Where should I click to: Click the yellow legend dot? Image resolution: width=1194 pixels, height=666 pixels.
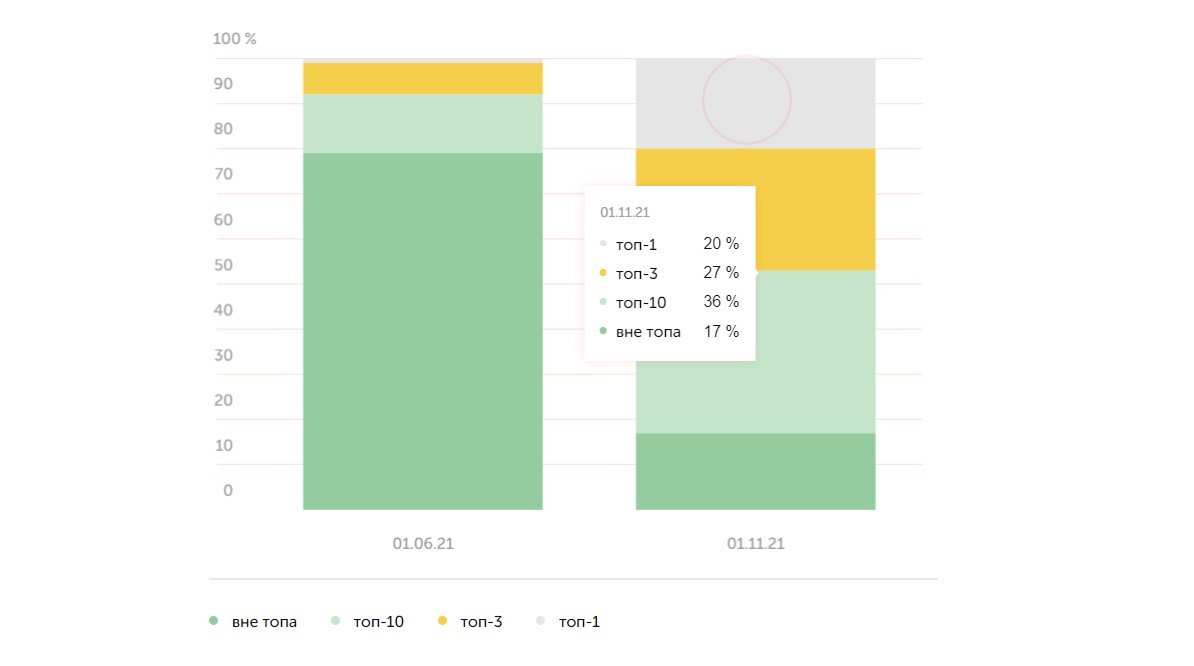pos(442,622)
